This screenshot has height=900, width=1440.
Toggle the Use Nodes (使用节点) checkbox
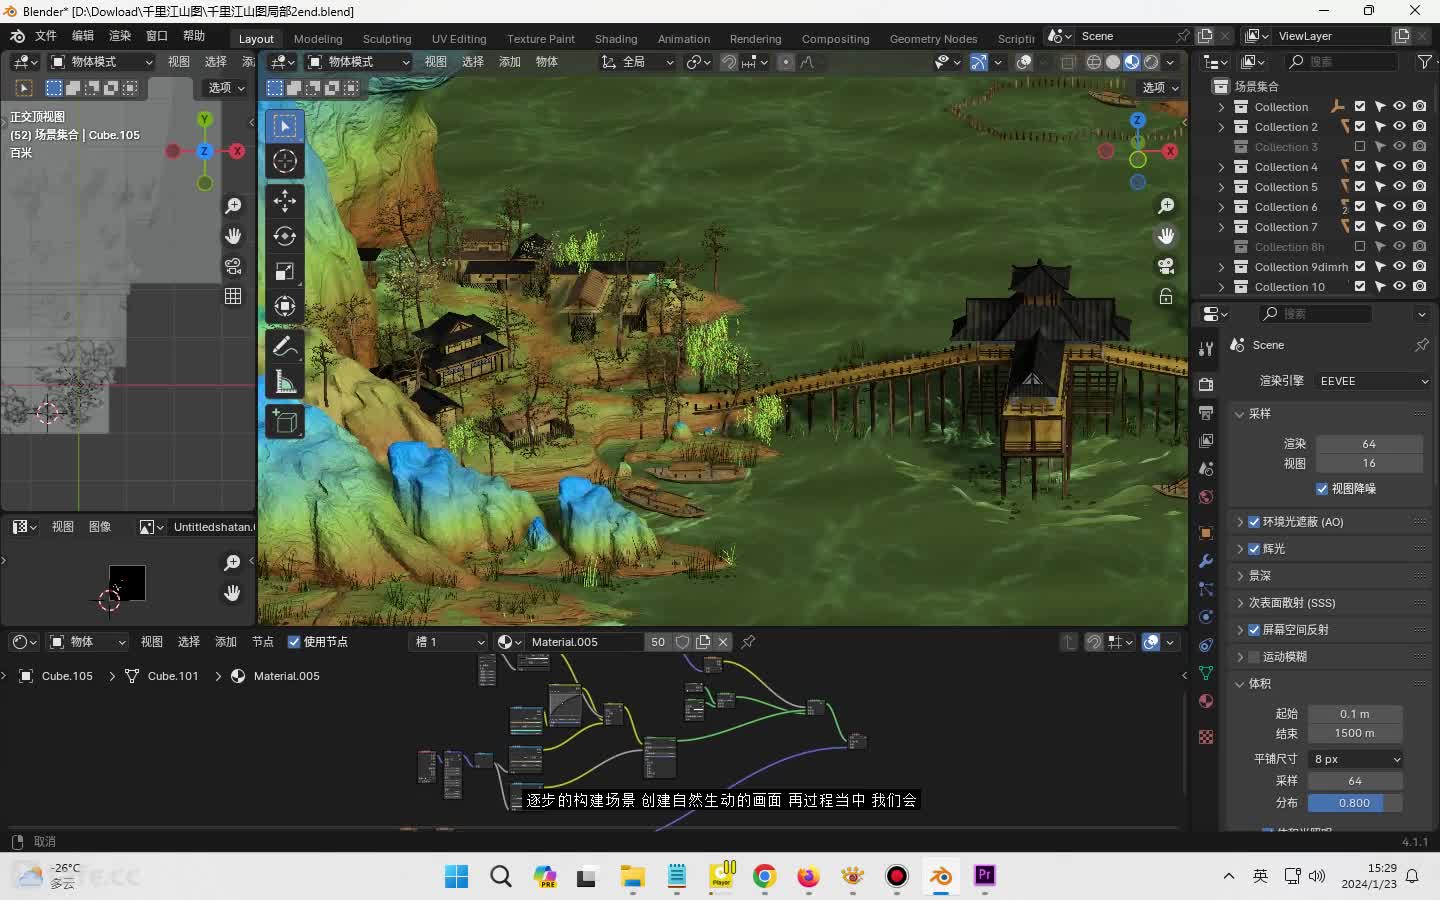tap(294, 642)
